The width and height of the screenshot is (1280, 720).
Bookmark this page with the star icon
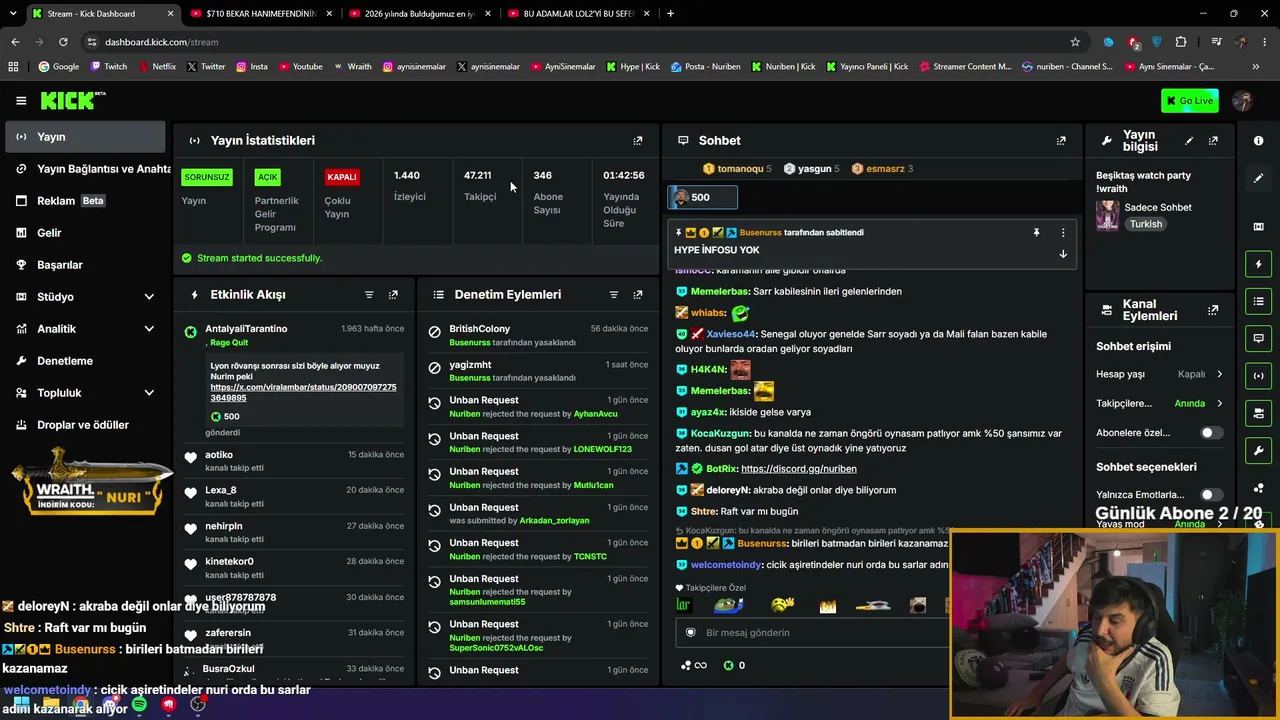[1075, 42]
